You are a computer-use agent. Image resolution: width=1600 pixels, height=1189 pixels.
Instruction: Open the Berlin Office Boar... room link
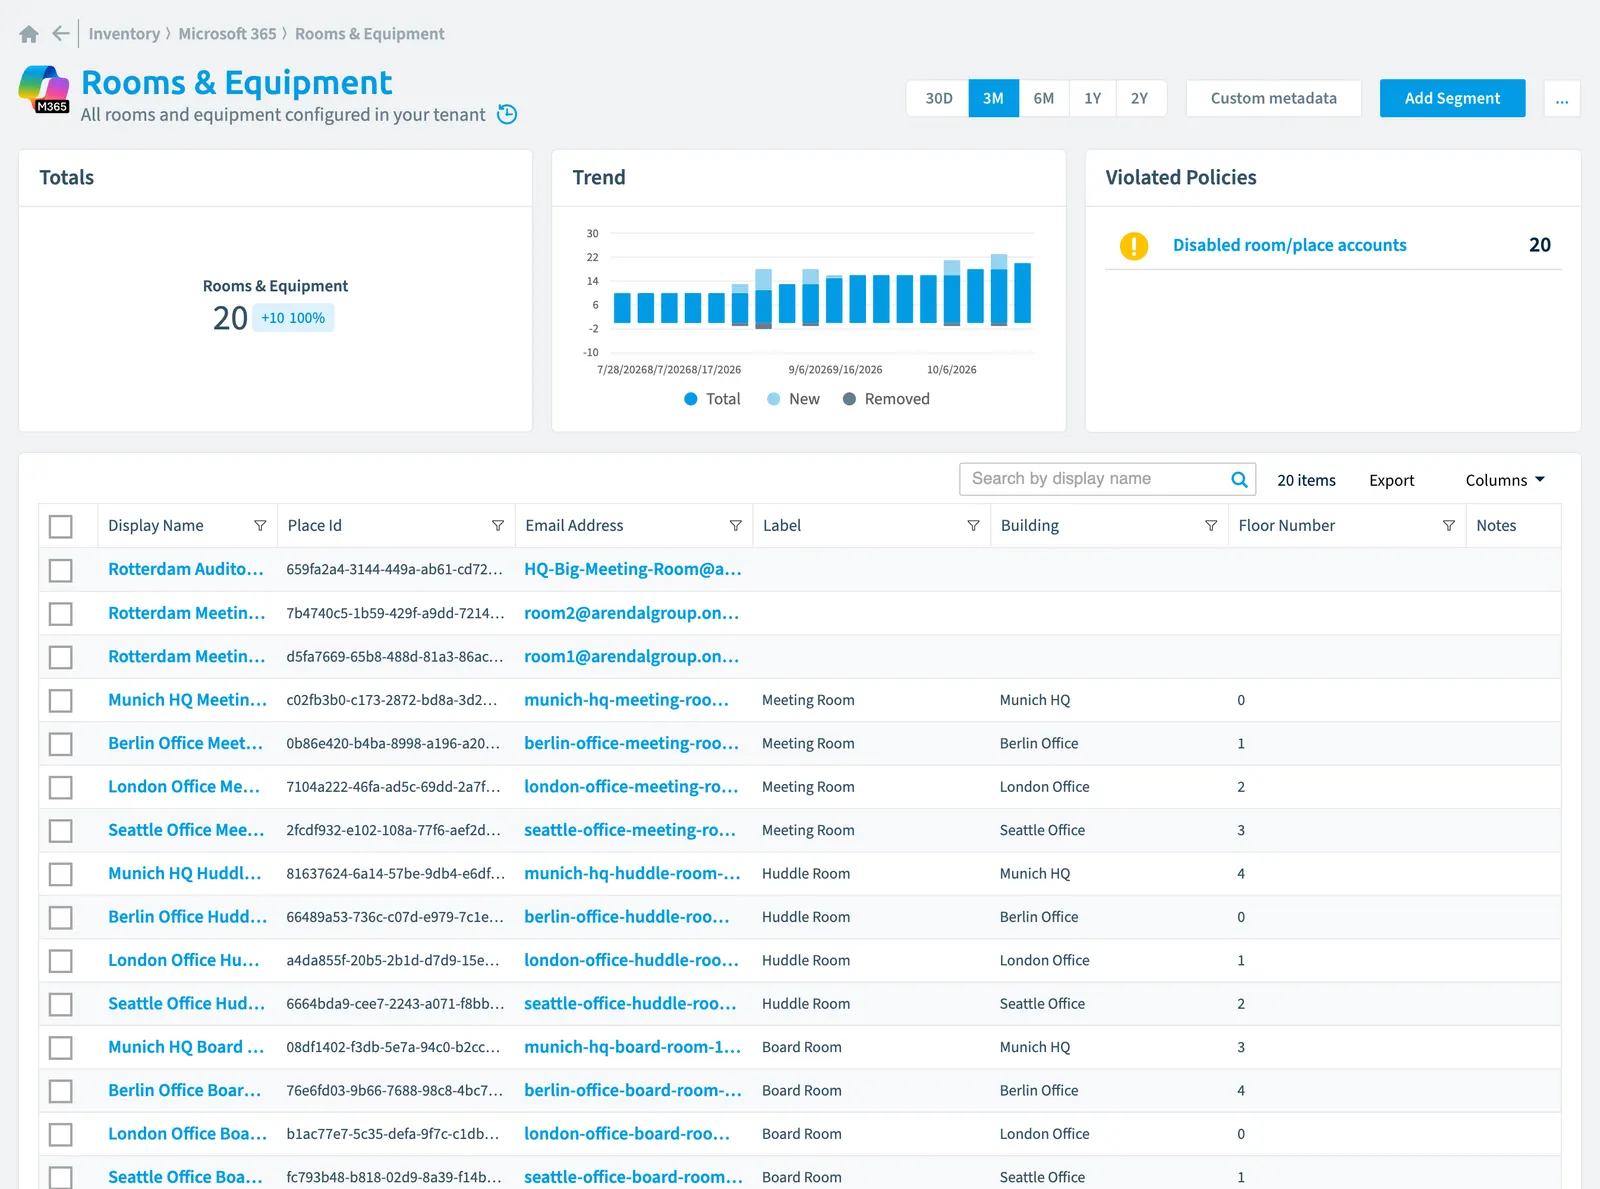185,1090
